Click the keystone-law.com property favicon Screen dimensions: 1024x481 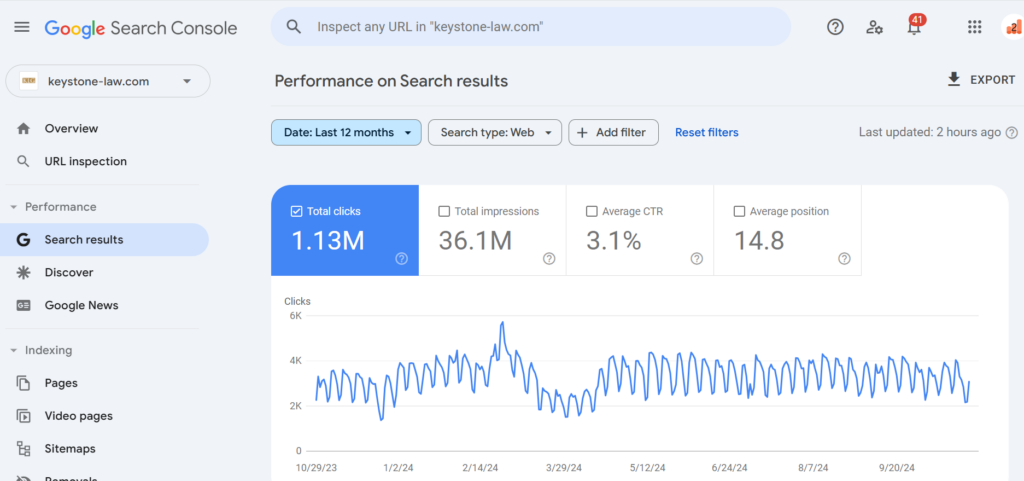(28, 82)
